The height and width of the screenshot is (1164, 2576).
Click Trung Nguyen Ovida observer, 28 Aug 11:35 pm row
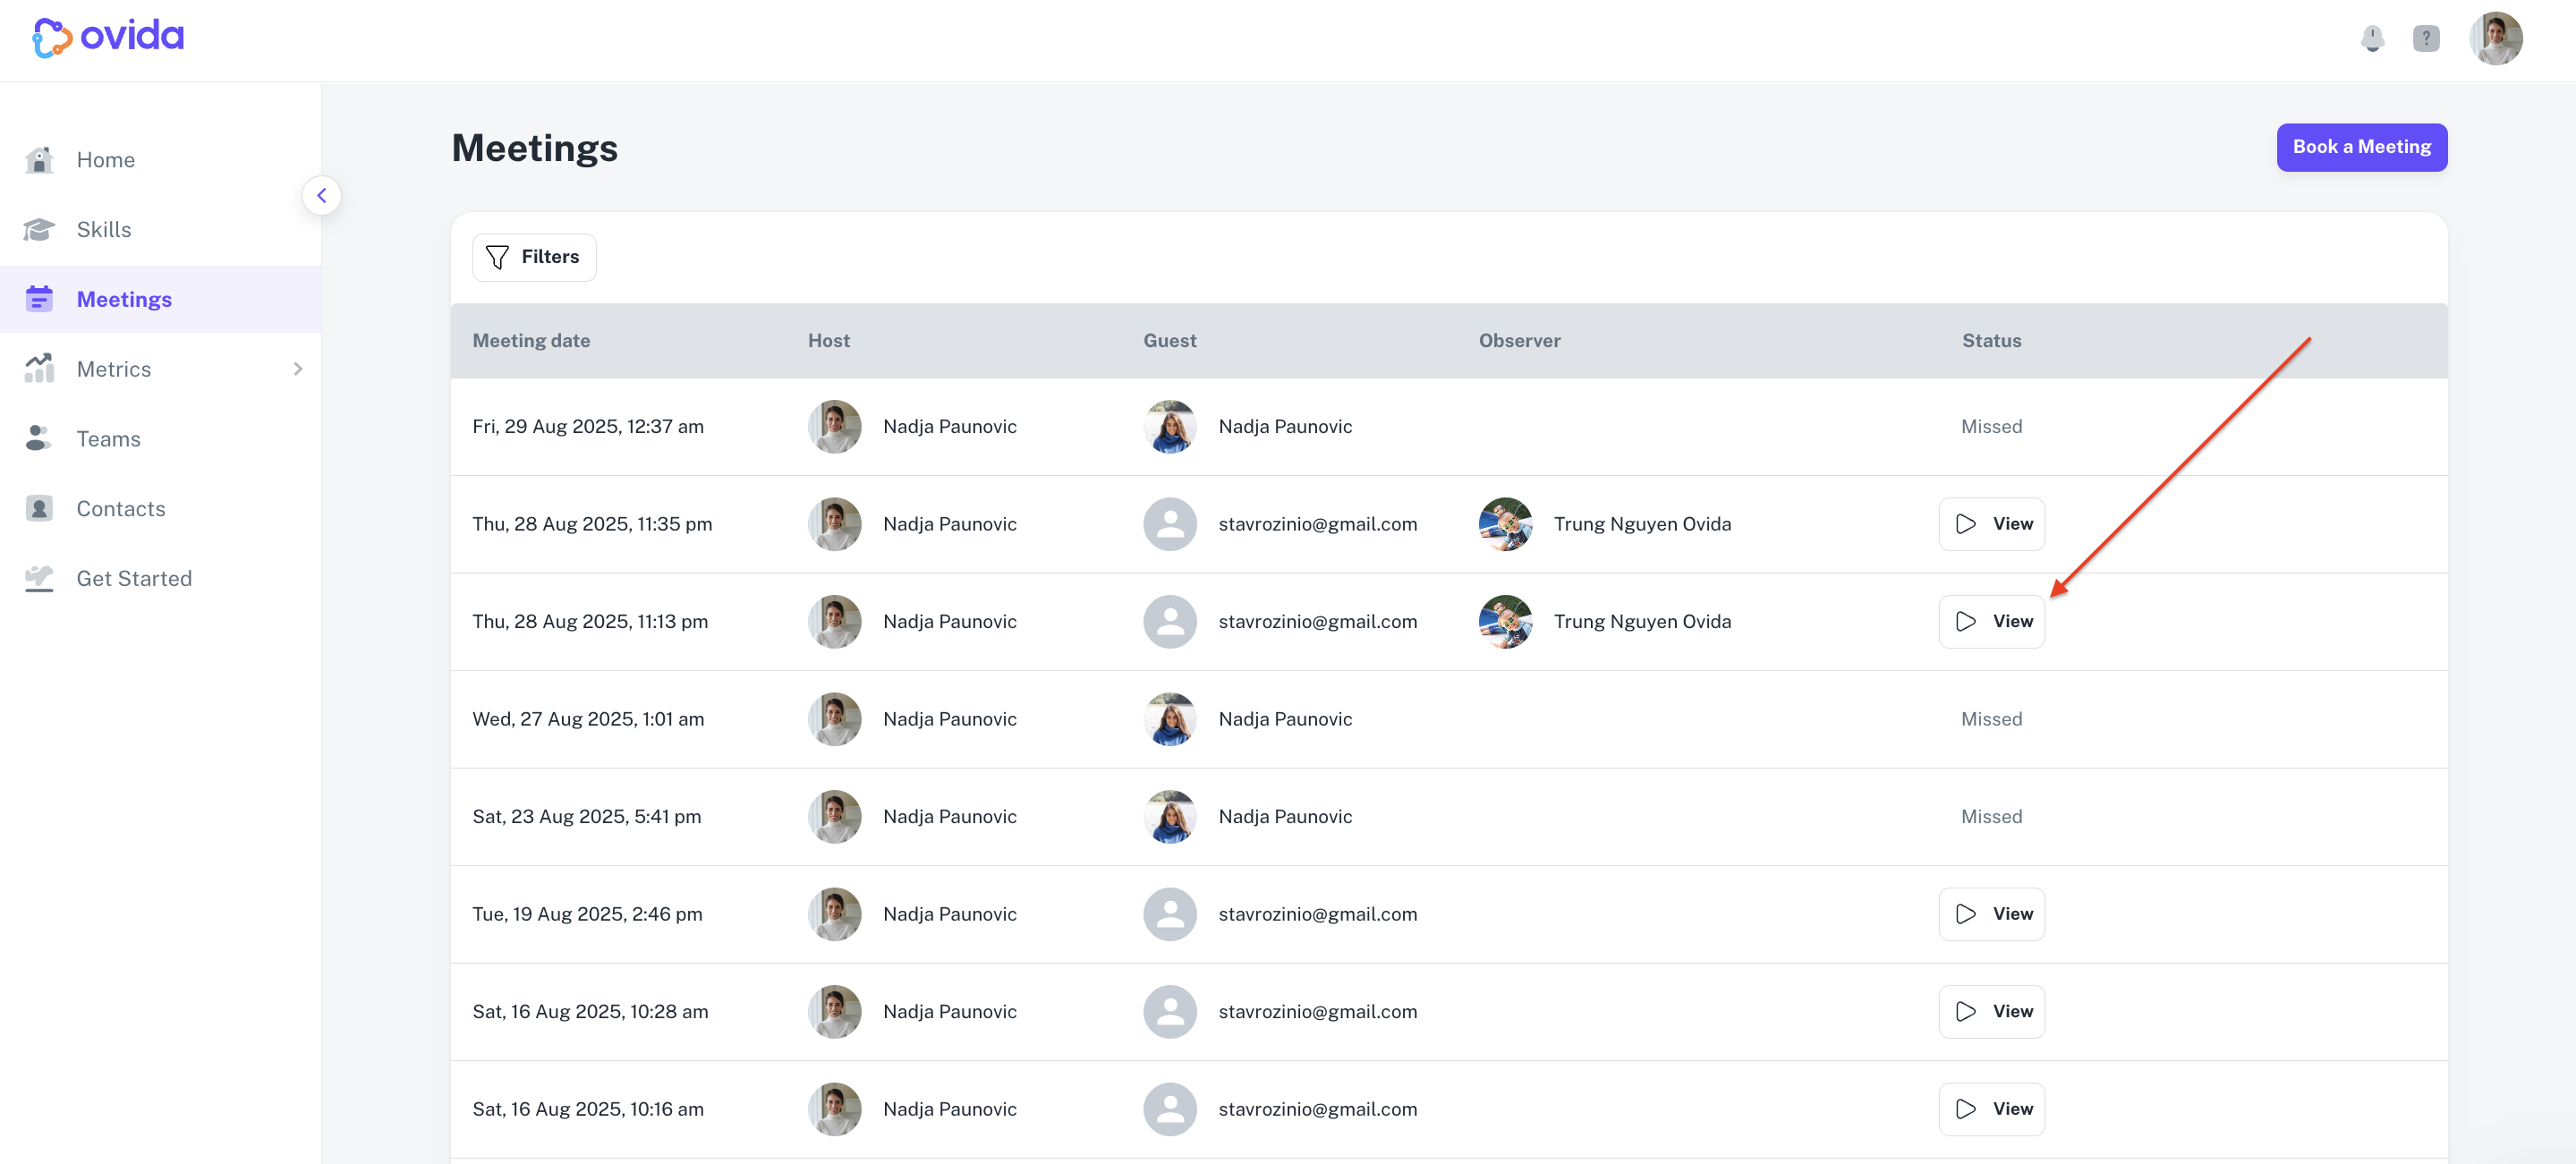[1642, 524]
